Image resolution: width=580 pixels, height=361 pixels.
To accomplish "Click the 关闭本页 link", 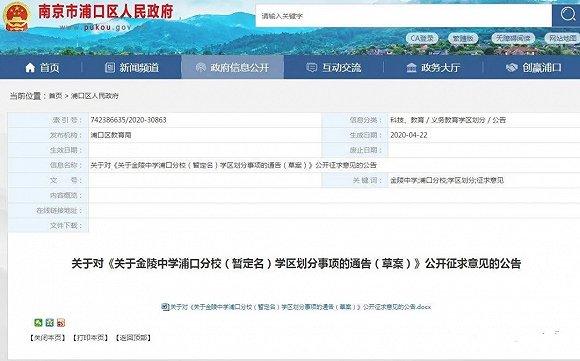I will 48,338.
